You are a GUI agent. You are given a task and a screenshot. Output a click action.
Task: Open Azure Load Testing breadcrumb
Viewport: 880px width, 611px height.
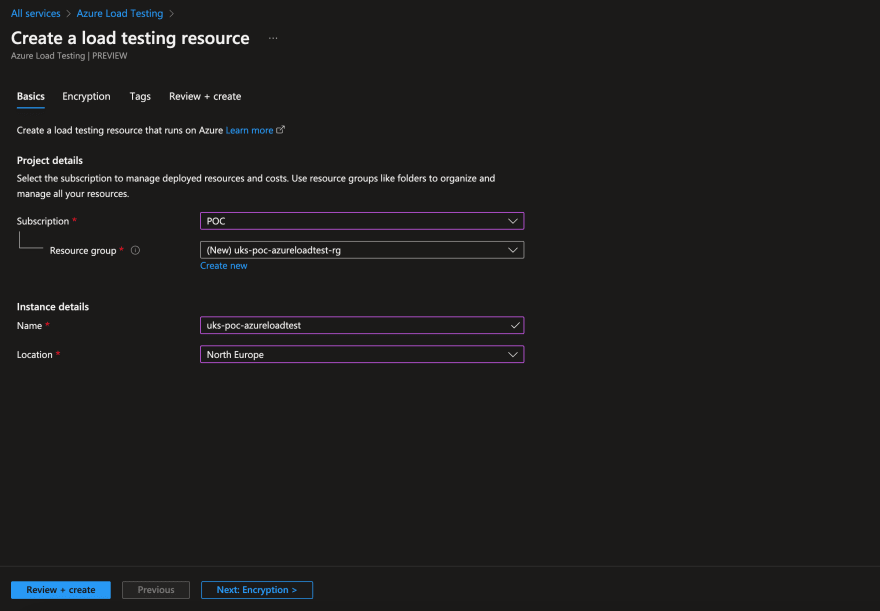(120, 13)
